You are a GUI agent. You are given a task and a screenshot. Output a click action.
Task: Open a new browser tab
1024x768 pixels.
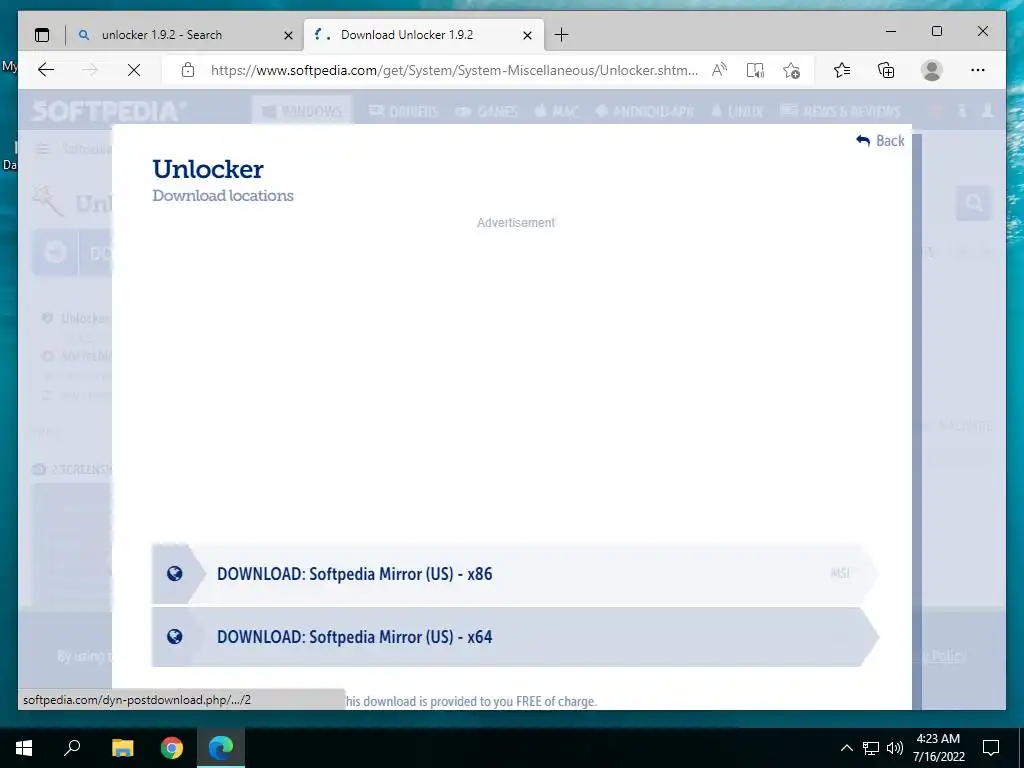pyautogui.click(x=561, y=35)
